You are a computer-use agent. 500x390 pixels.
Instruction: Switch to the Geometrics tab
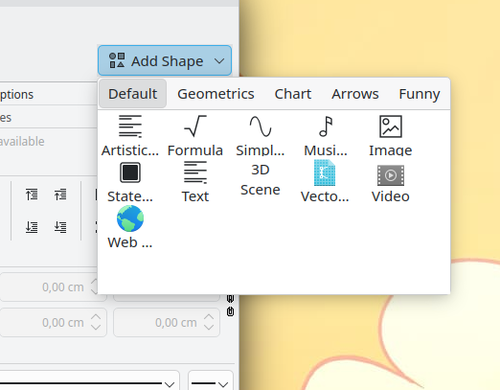coord(216,94)
